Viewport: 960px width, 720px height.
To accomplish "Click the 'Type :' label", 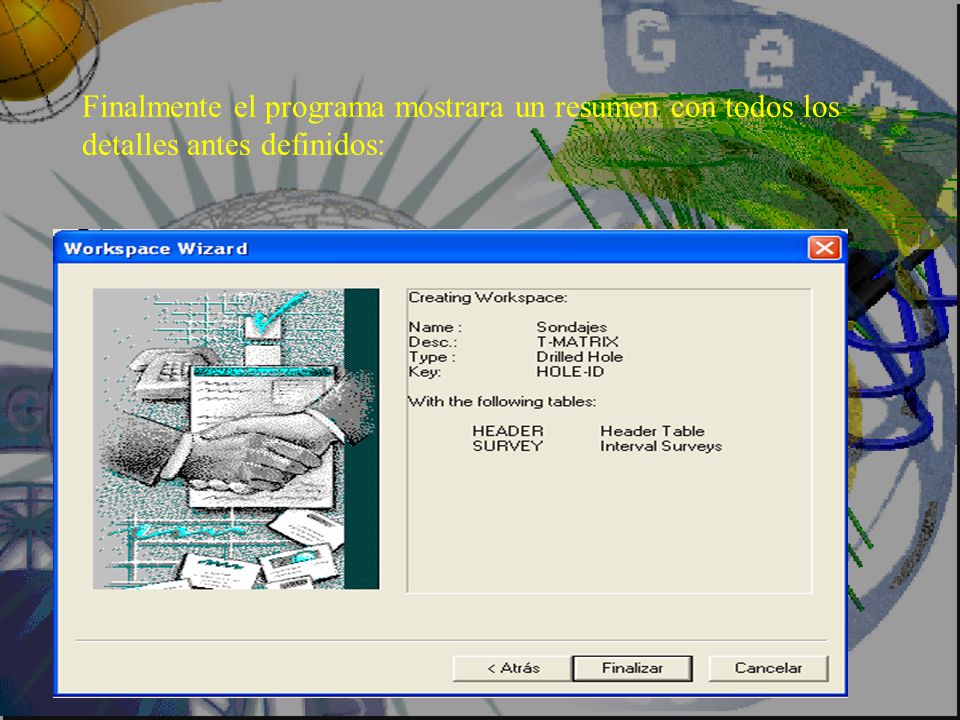I will pyautogui.click(x=432, y=357).
